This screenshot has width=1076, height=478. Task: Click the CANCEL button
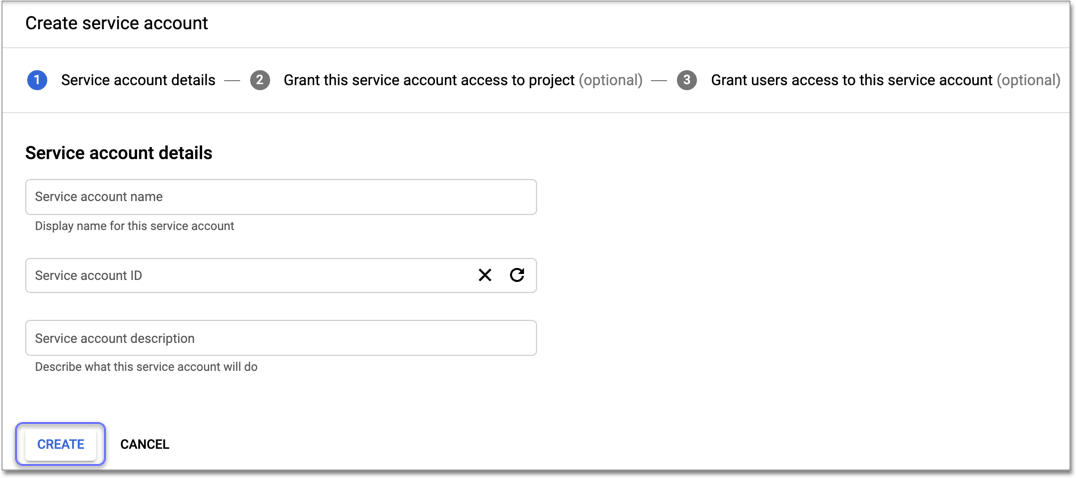[x=145, y=444]
